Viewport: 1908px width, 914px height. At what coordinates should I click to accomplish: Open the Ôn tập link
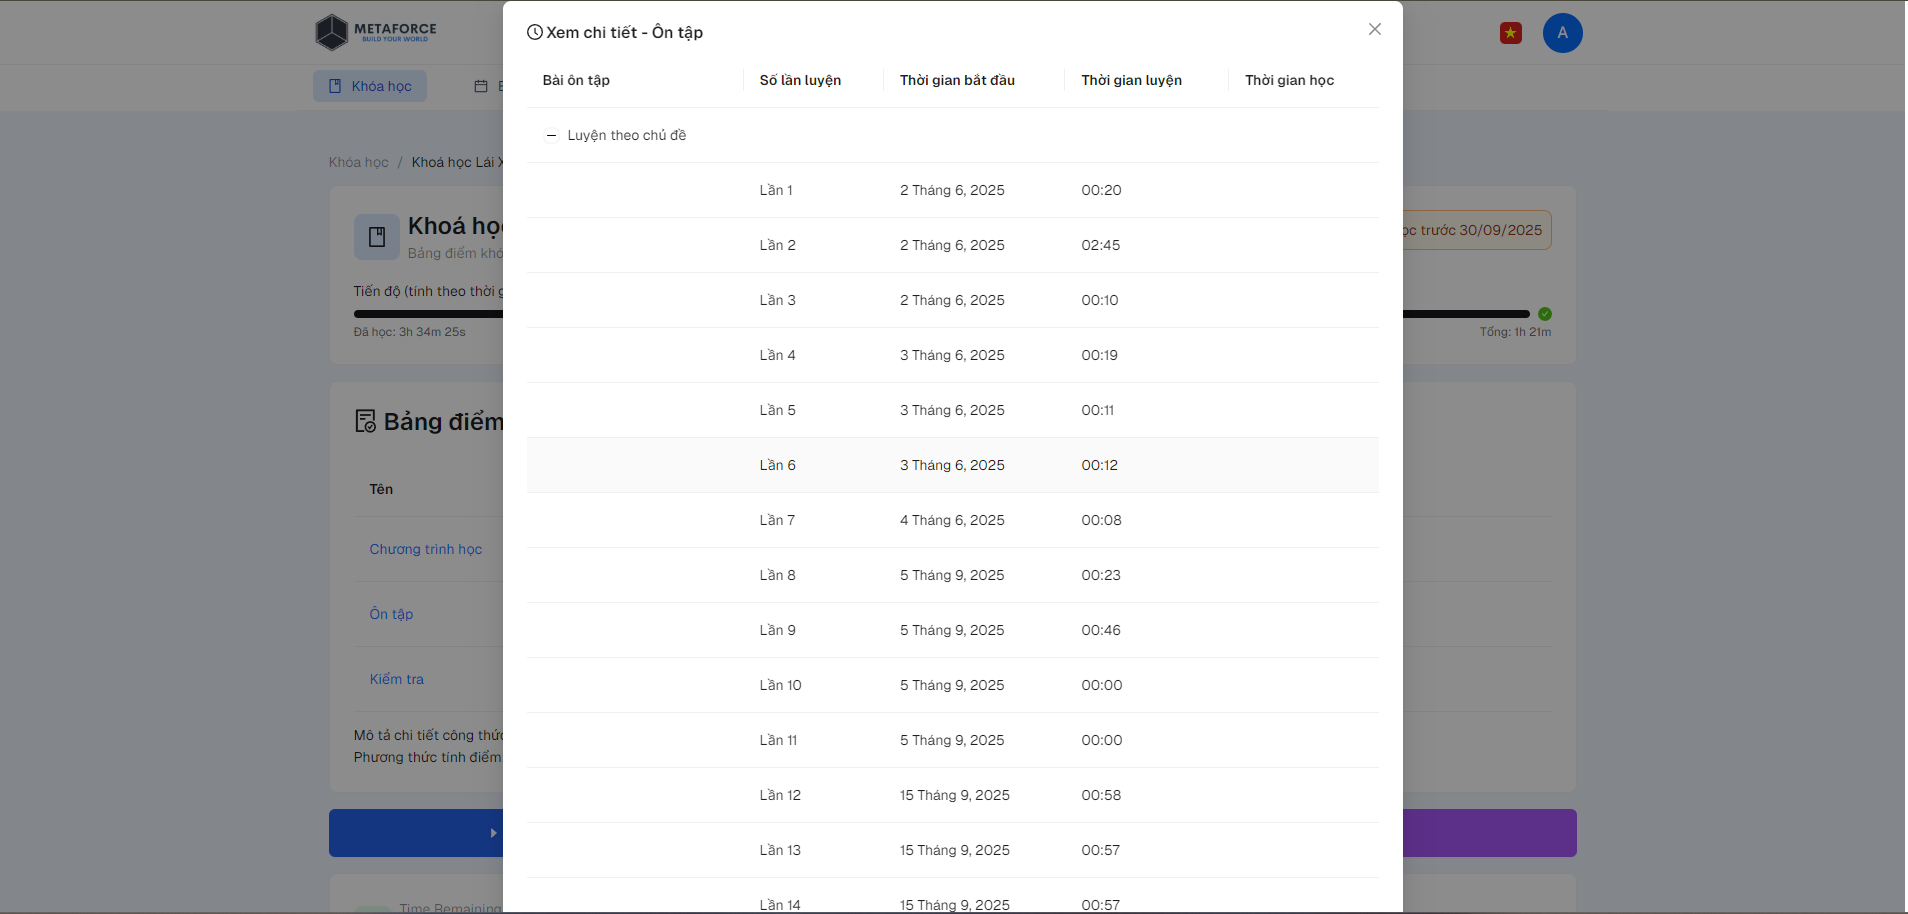coord(391,614)
